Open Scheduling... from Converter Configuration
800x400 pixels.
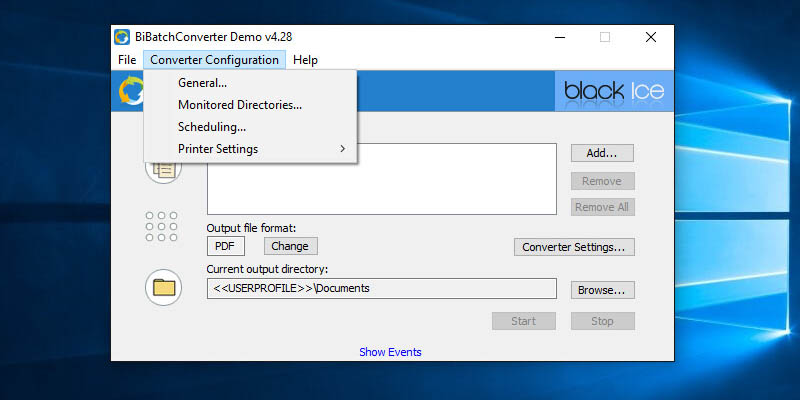(212, 127)
